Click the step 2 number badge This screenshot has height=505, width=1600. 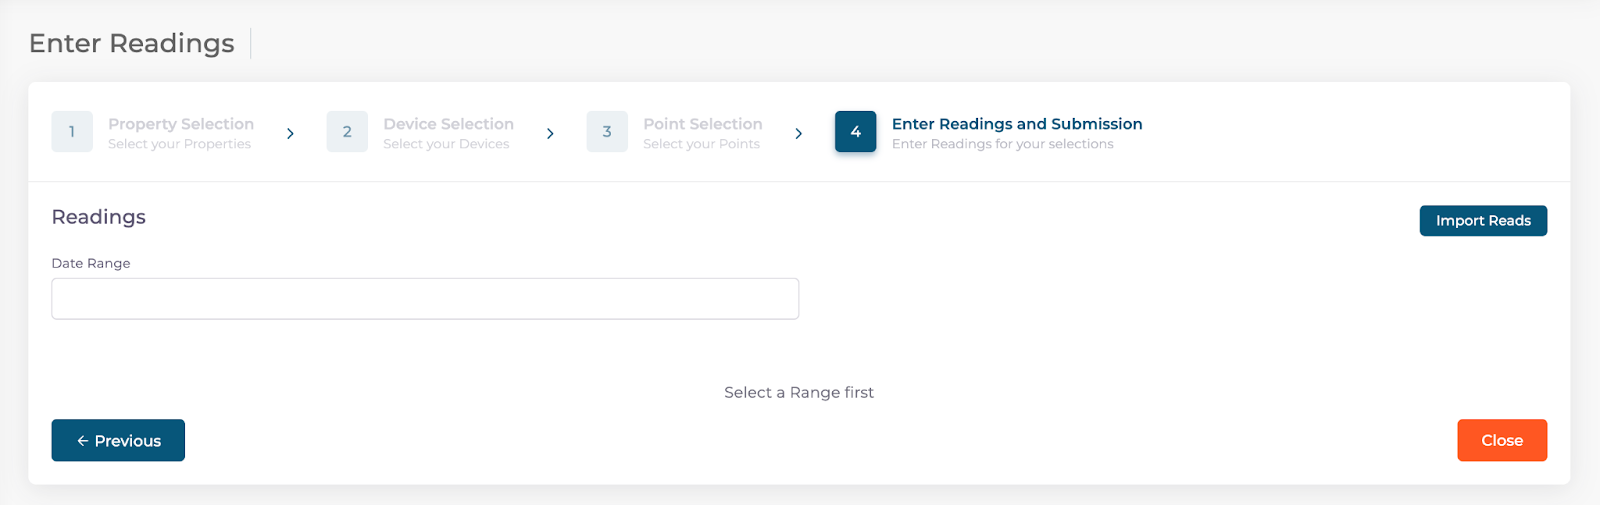(347, 132)
